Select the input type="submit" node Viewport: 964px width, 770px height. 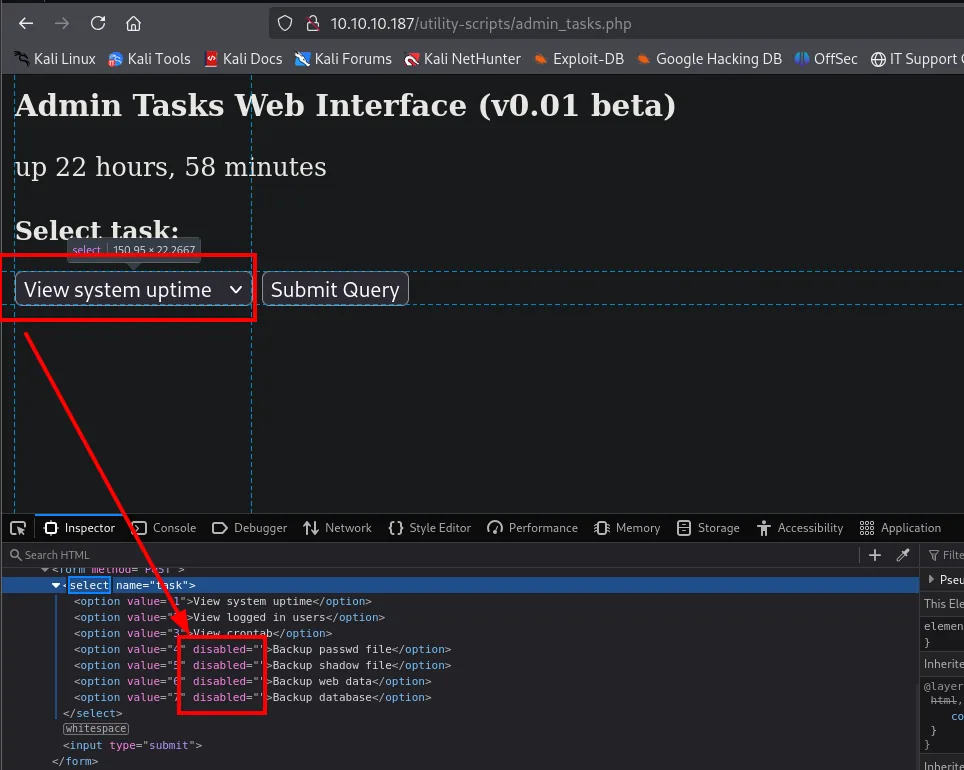pos(132,745)
